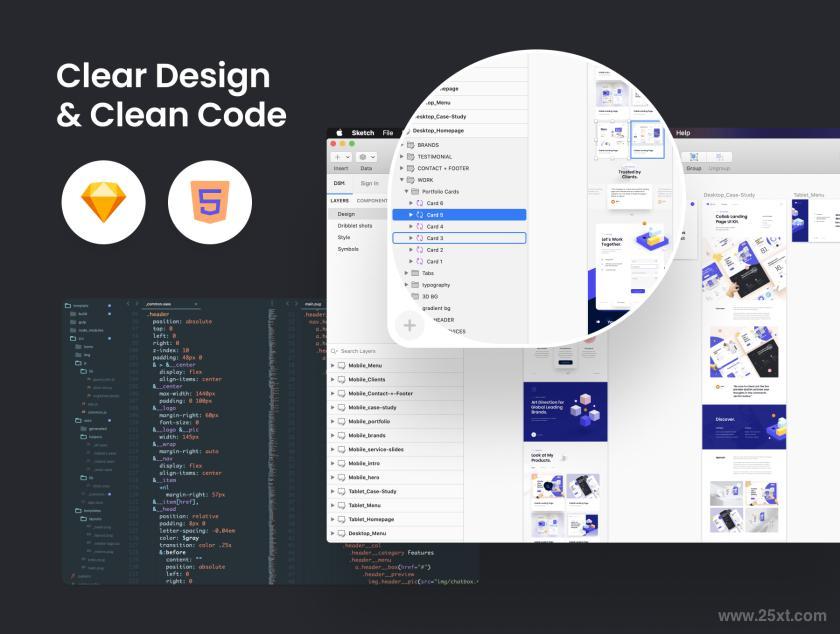Viewport: 840px width, 634px height.
Task: Click the HTML5 logo badge
Action: click(210, 202)
